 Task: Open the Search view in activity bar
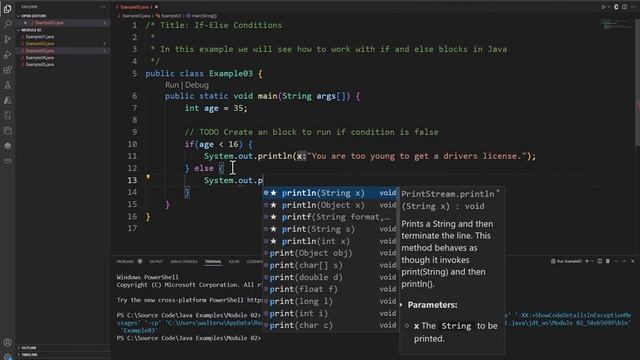pyautogui.click(x=7, y=24)
